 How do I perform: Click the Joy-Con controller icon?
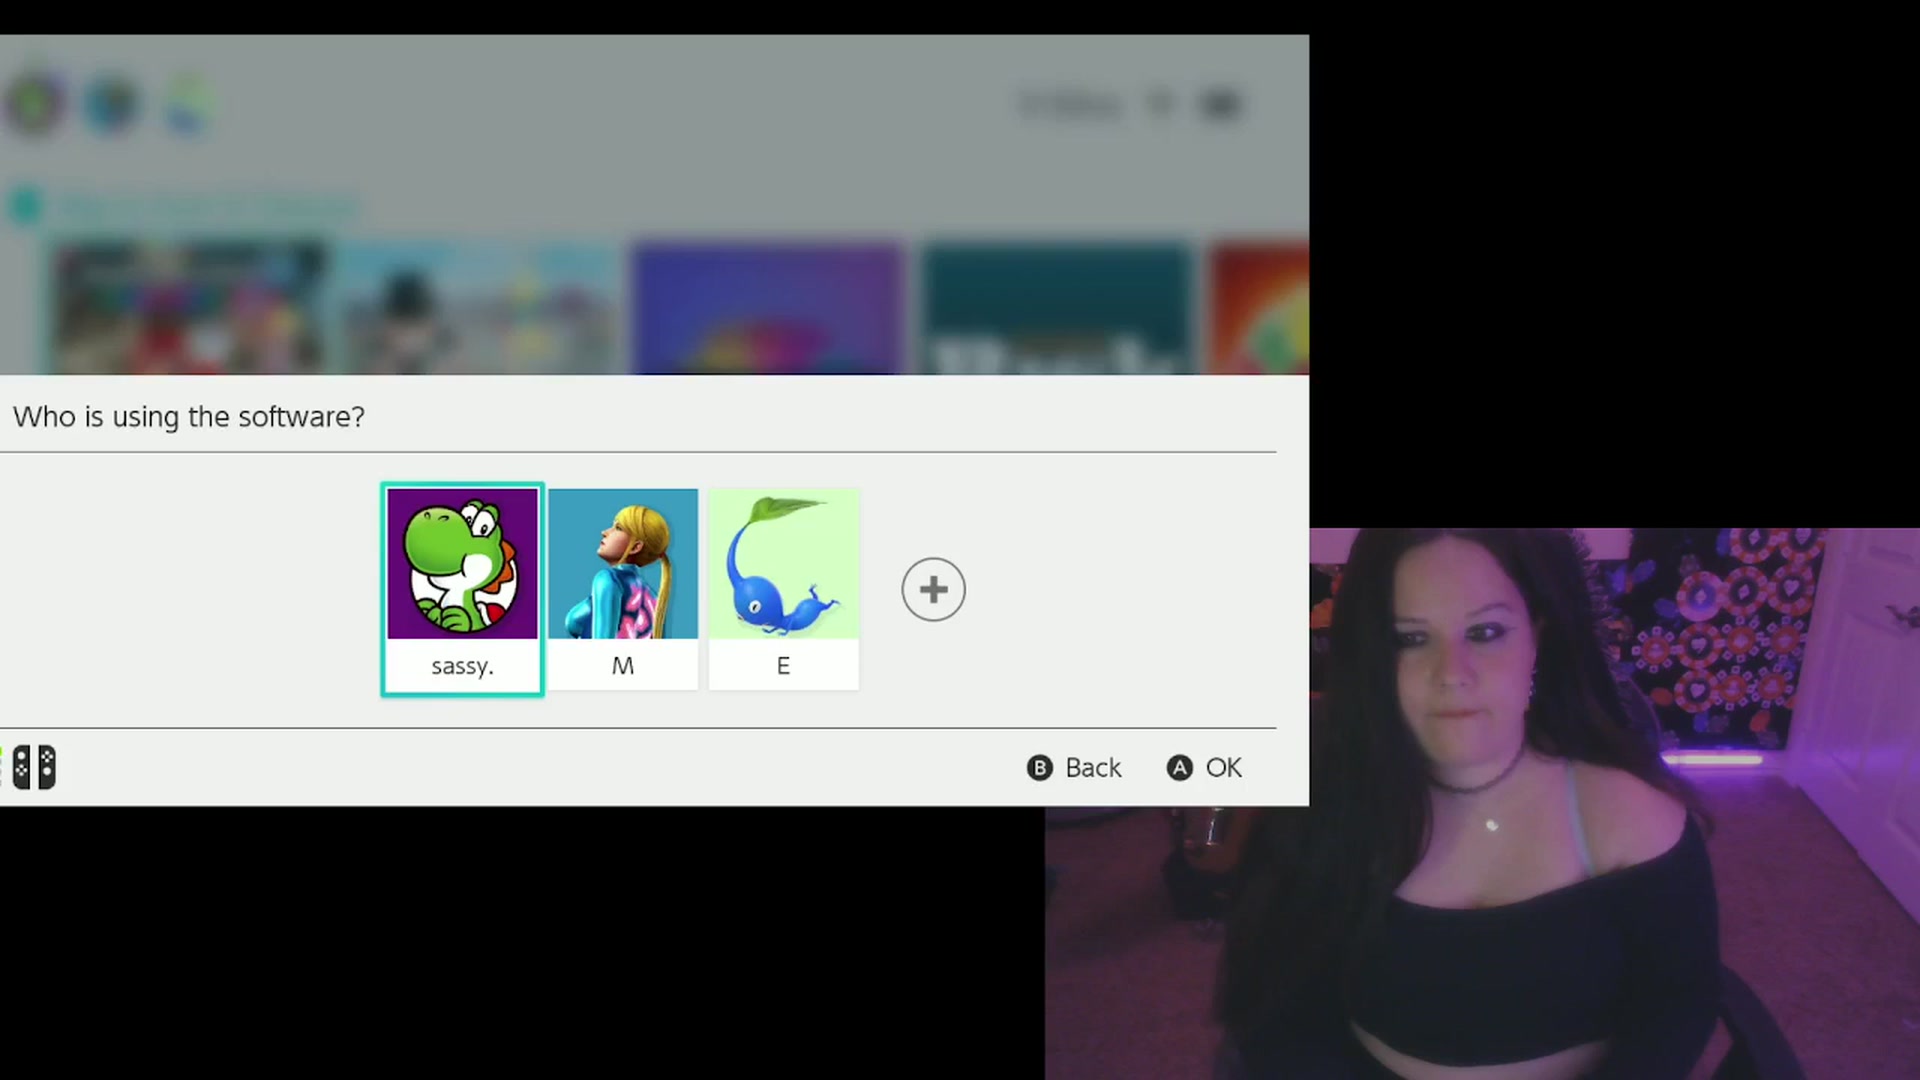point(34,767)
